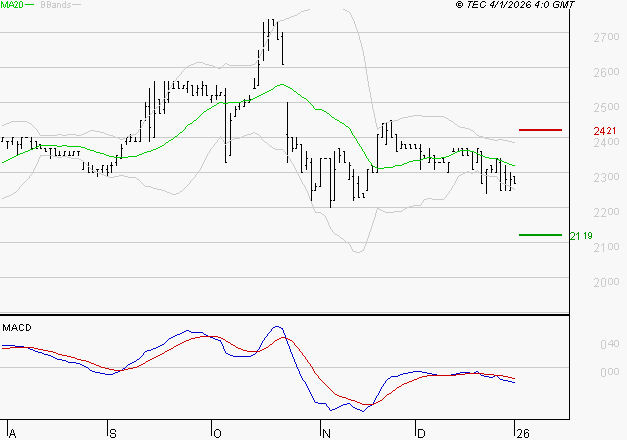Click the 26 year marker on time axis
This screenshot has height=440, width=627.
coord(523,434)
